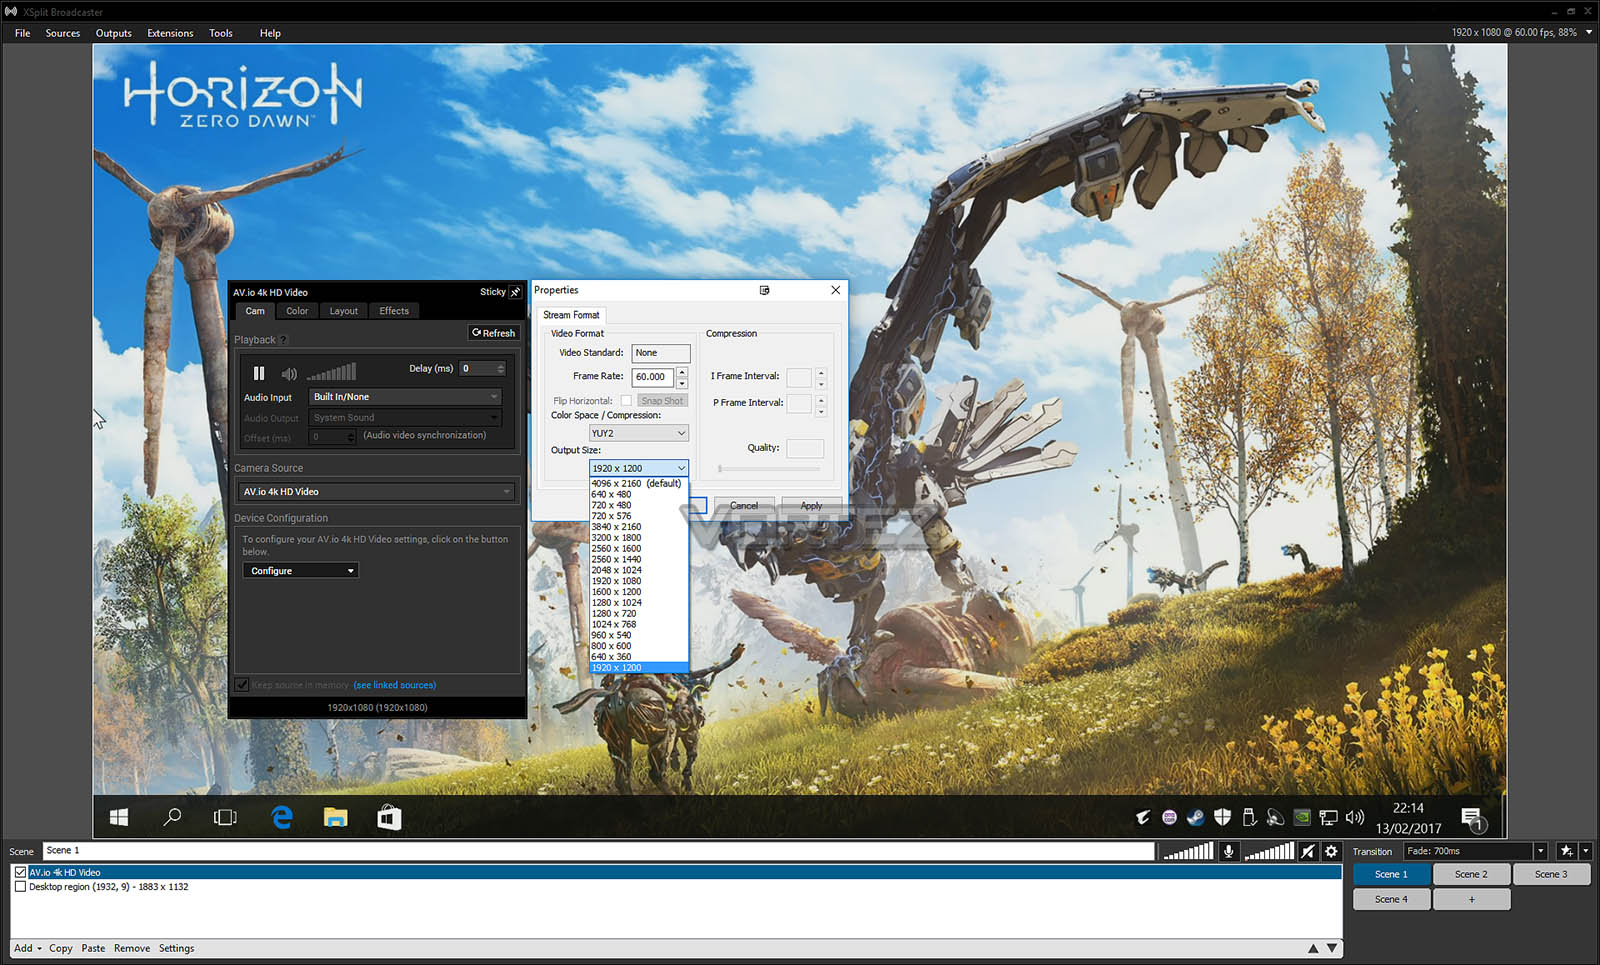Open the Add source dropdown
The height and width of the screenshot is (965, 1600).
(28, 948)
